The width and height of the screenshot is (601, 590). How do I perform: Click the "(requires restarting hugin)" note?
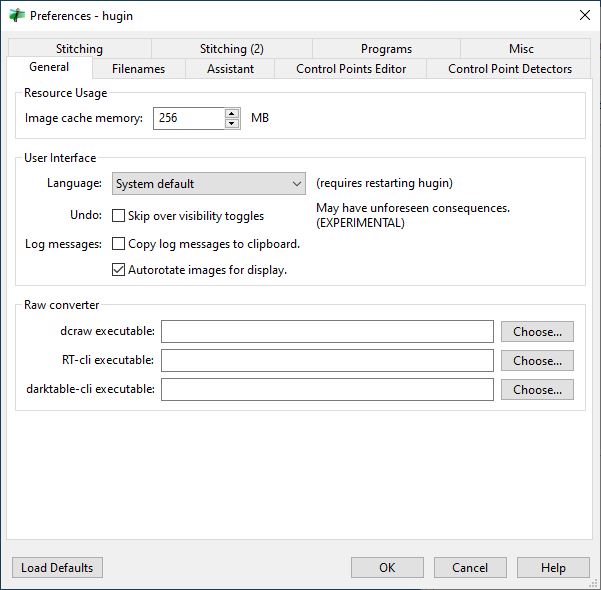click(384, 183)
